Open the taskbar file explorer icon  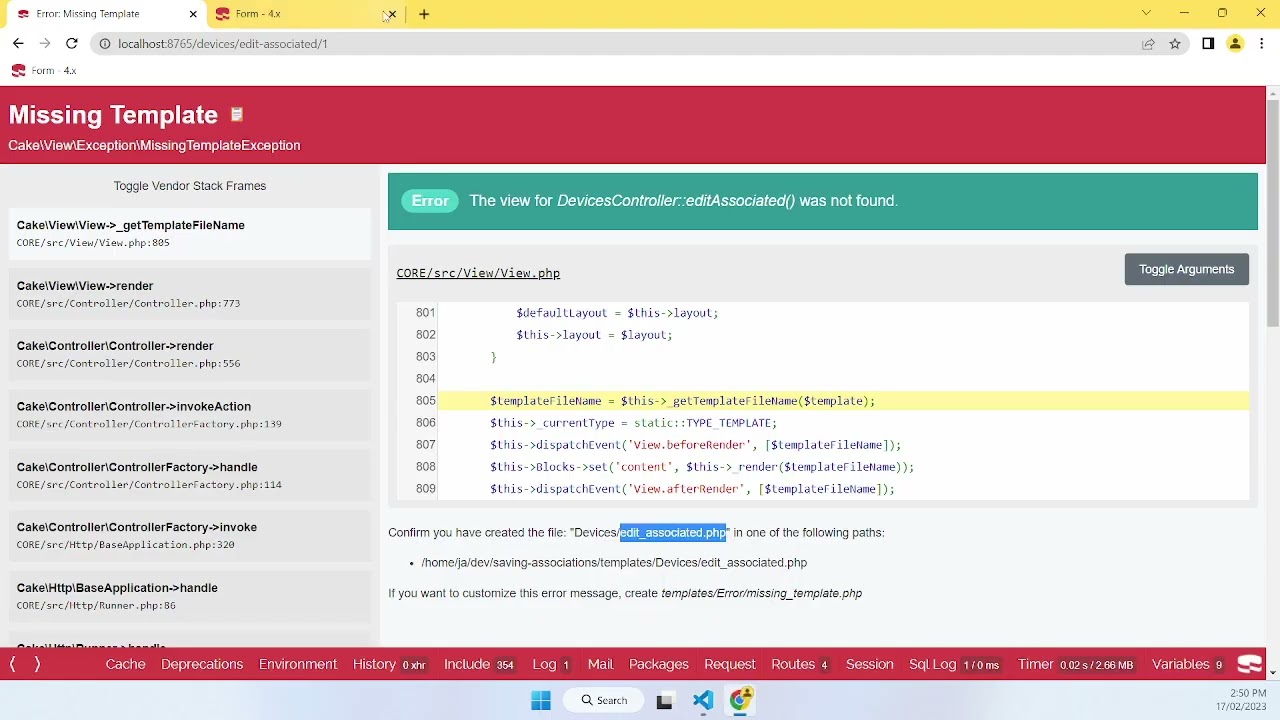pyautogui.click(x=664, y=701)
